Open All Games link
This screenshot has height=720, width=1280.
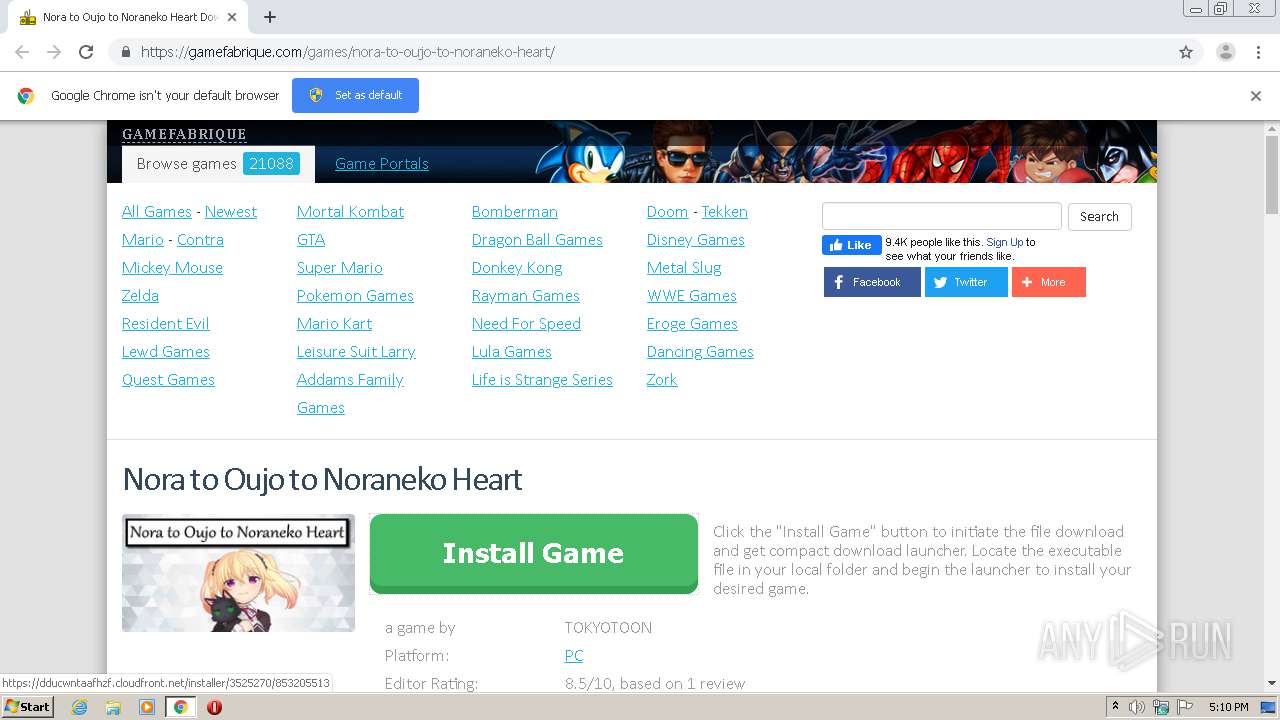[x=157, y=212]
